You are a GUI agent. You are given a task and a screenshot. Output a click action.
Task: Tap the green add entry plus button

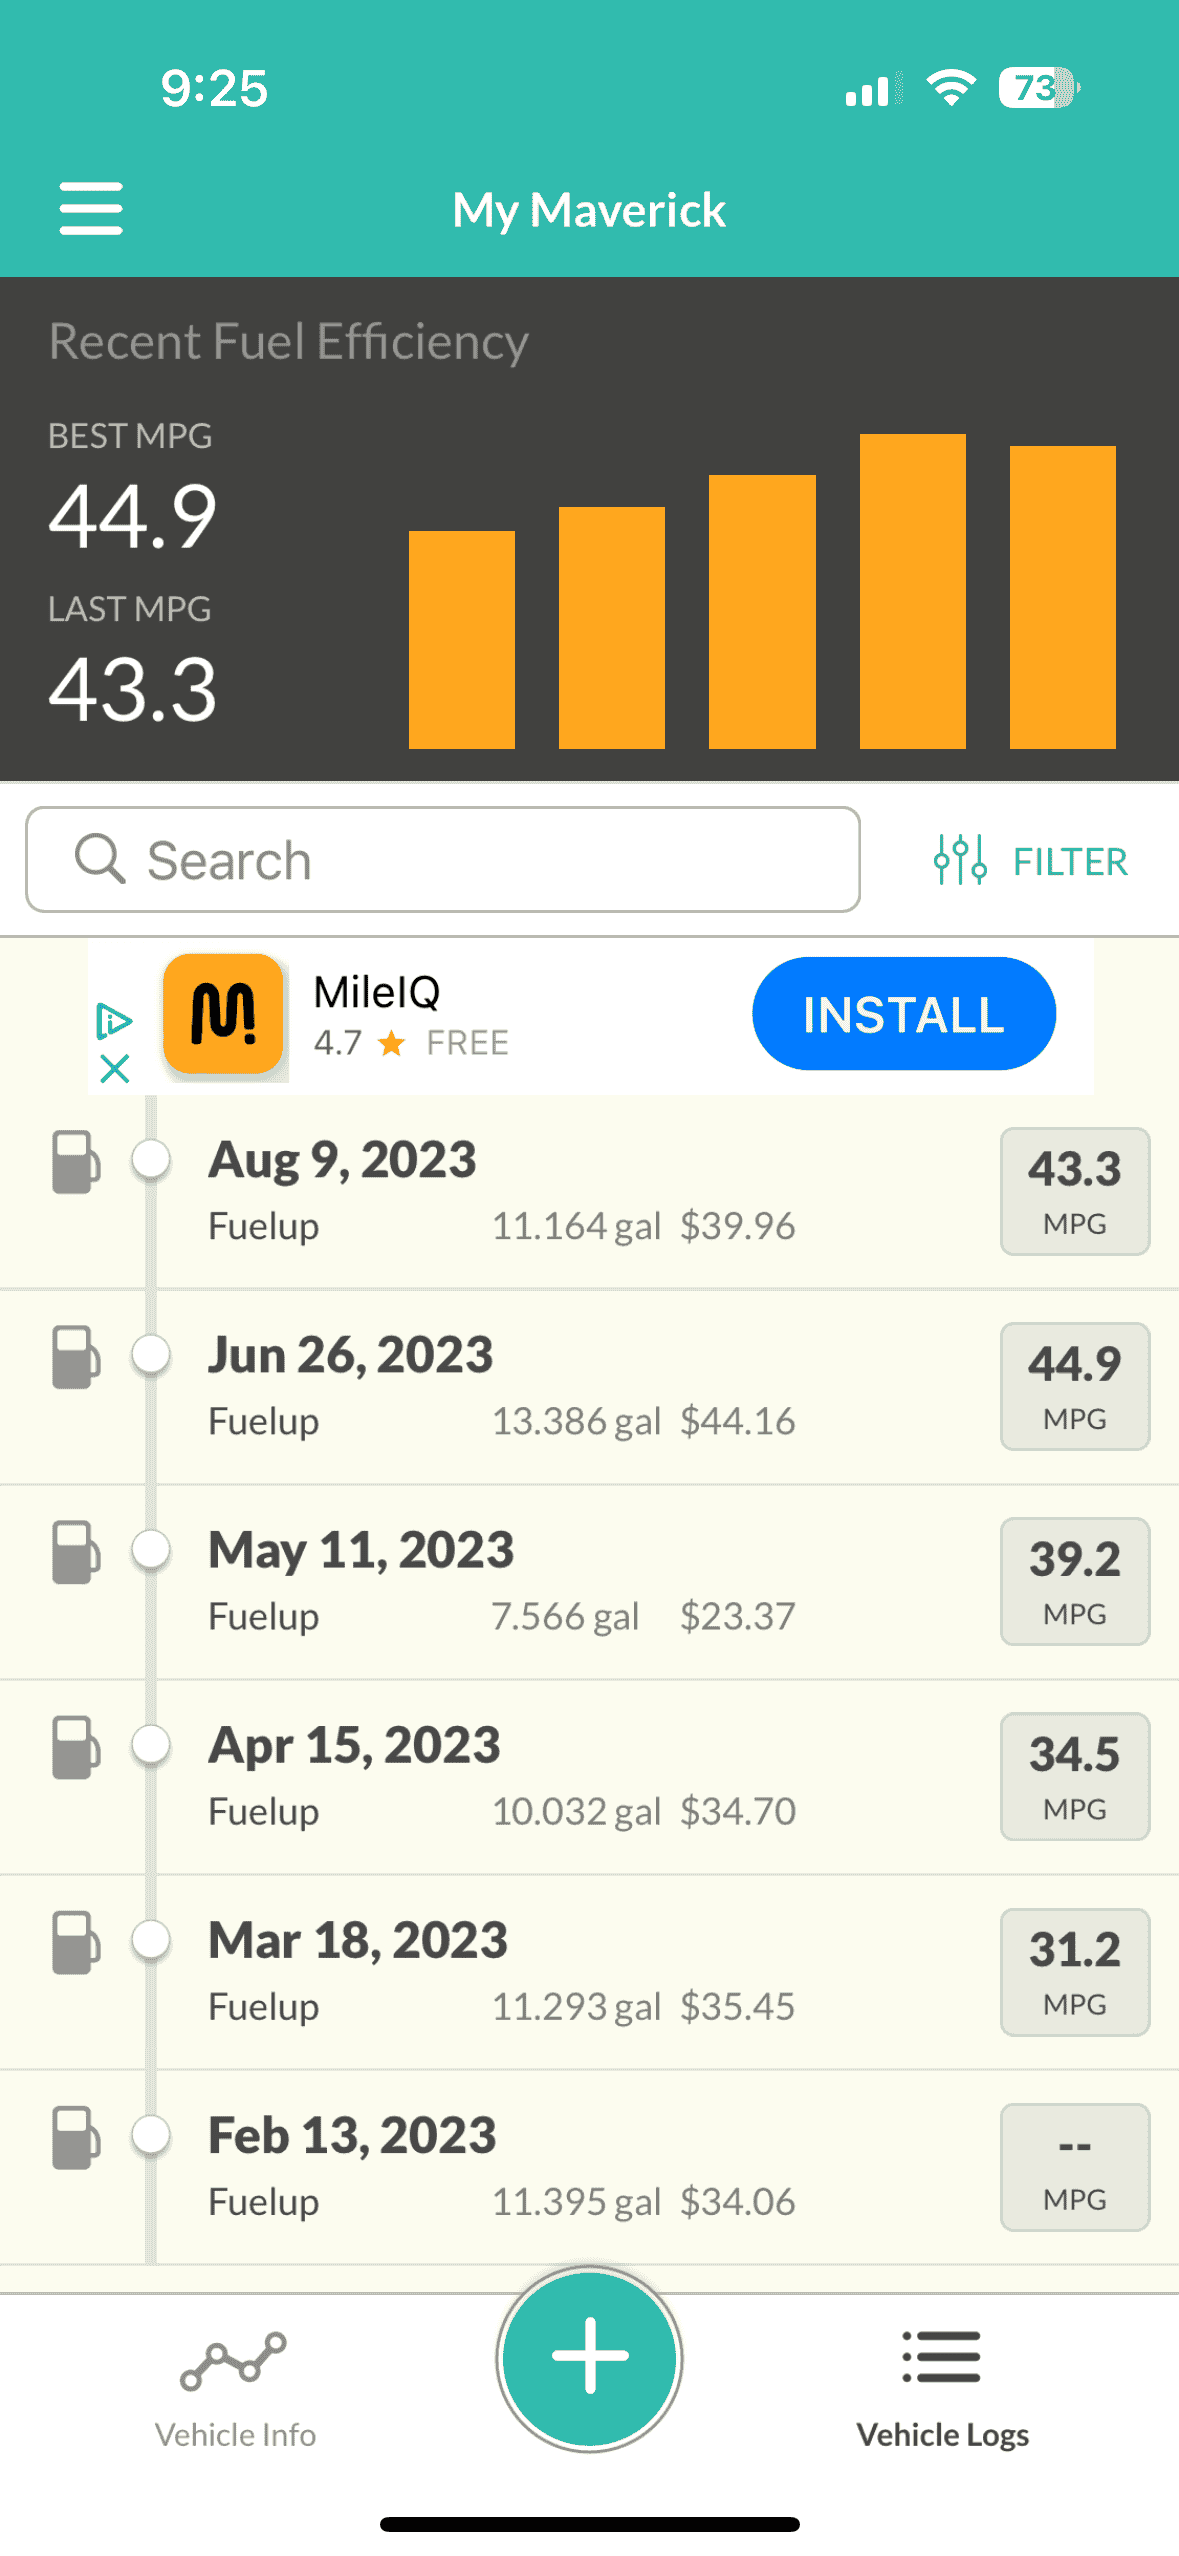coord(589,2357)
